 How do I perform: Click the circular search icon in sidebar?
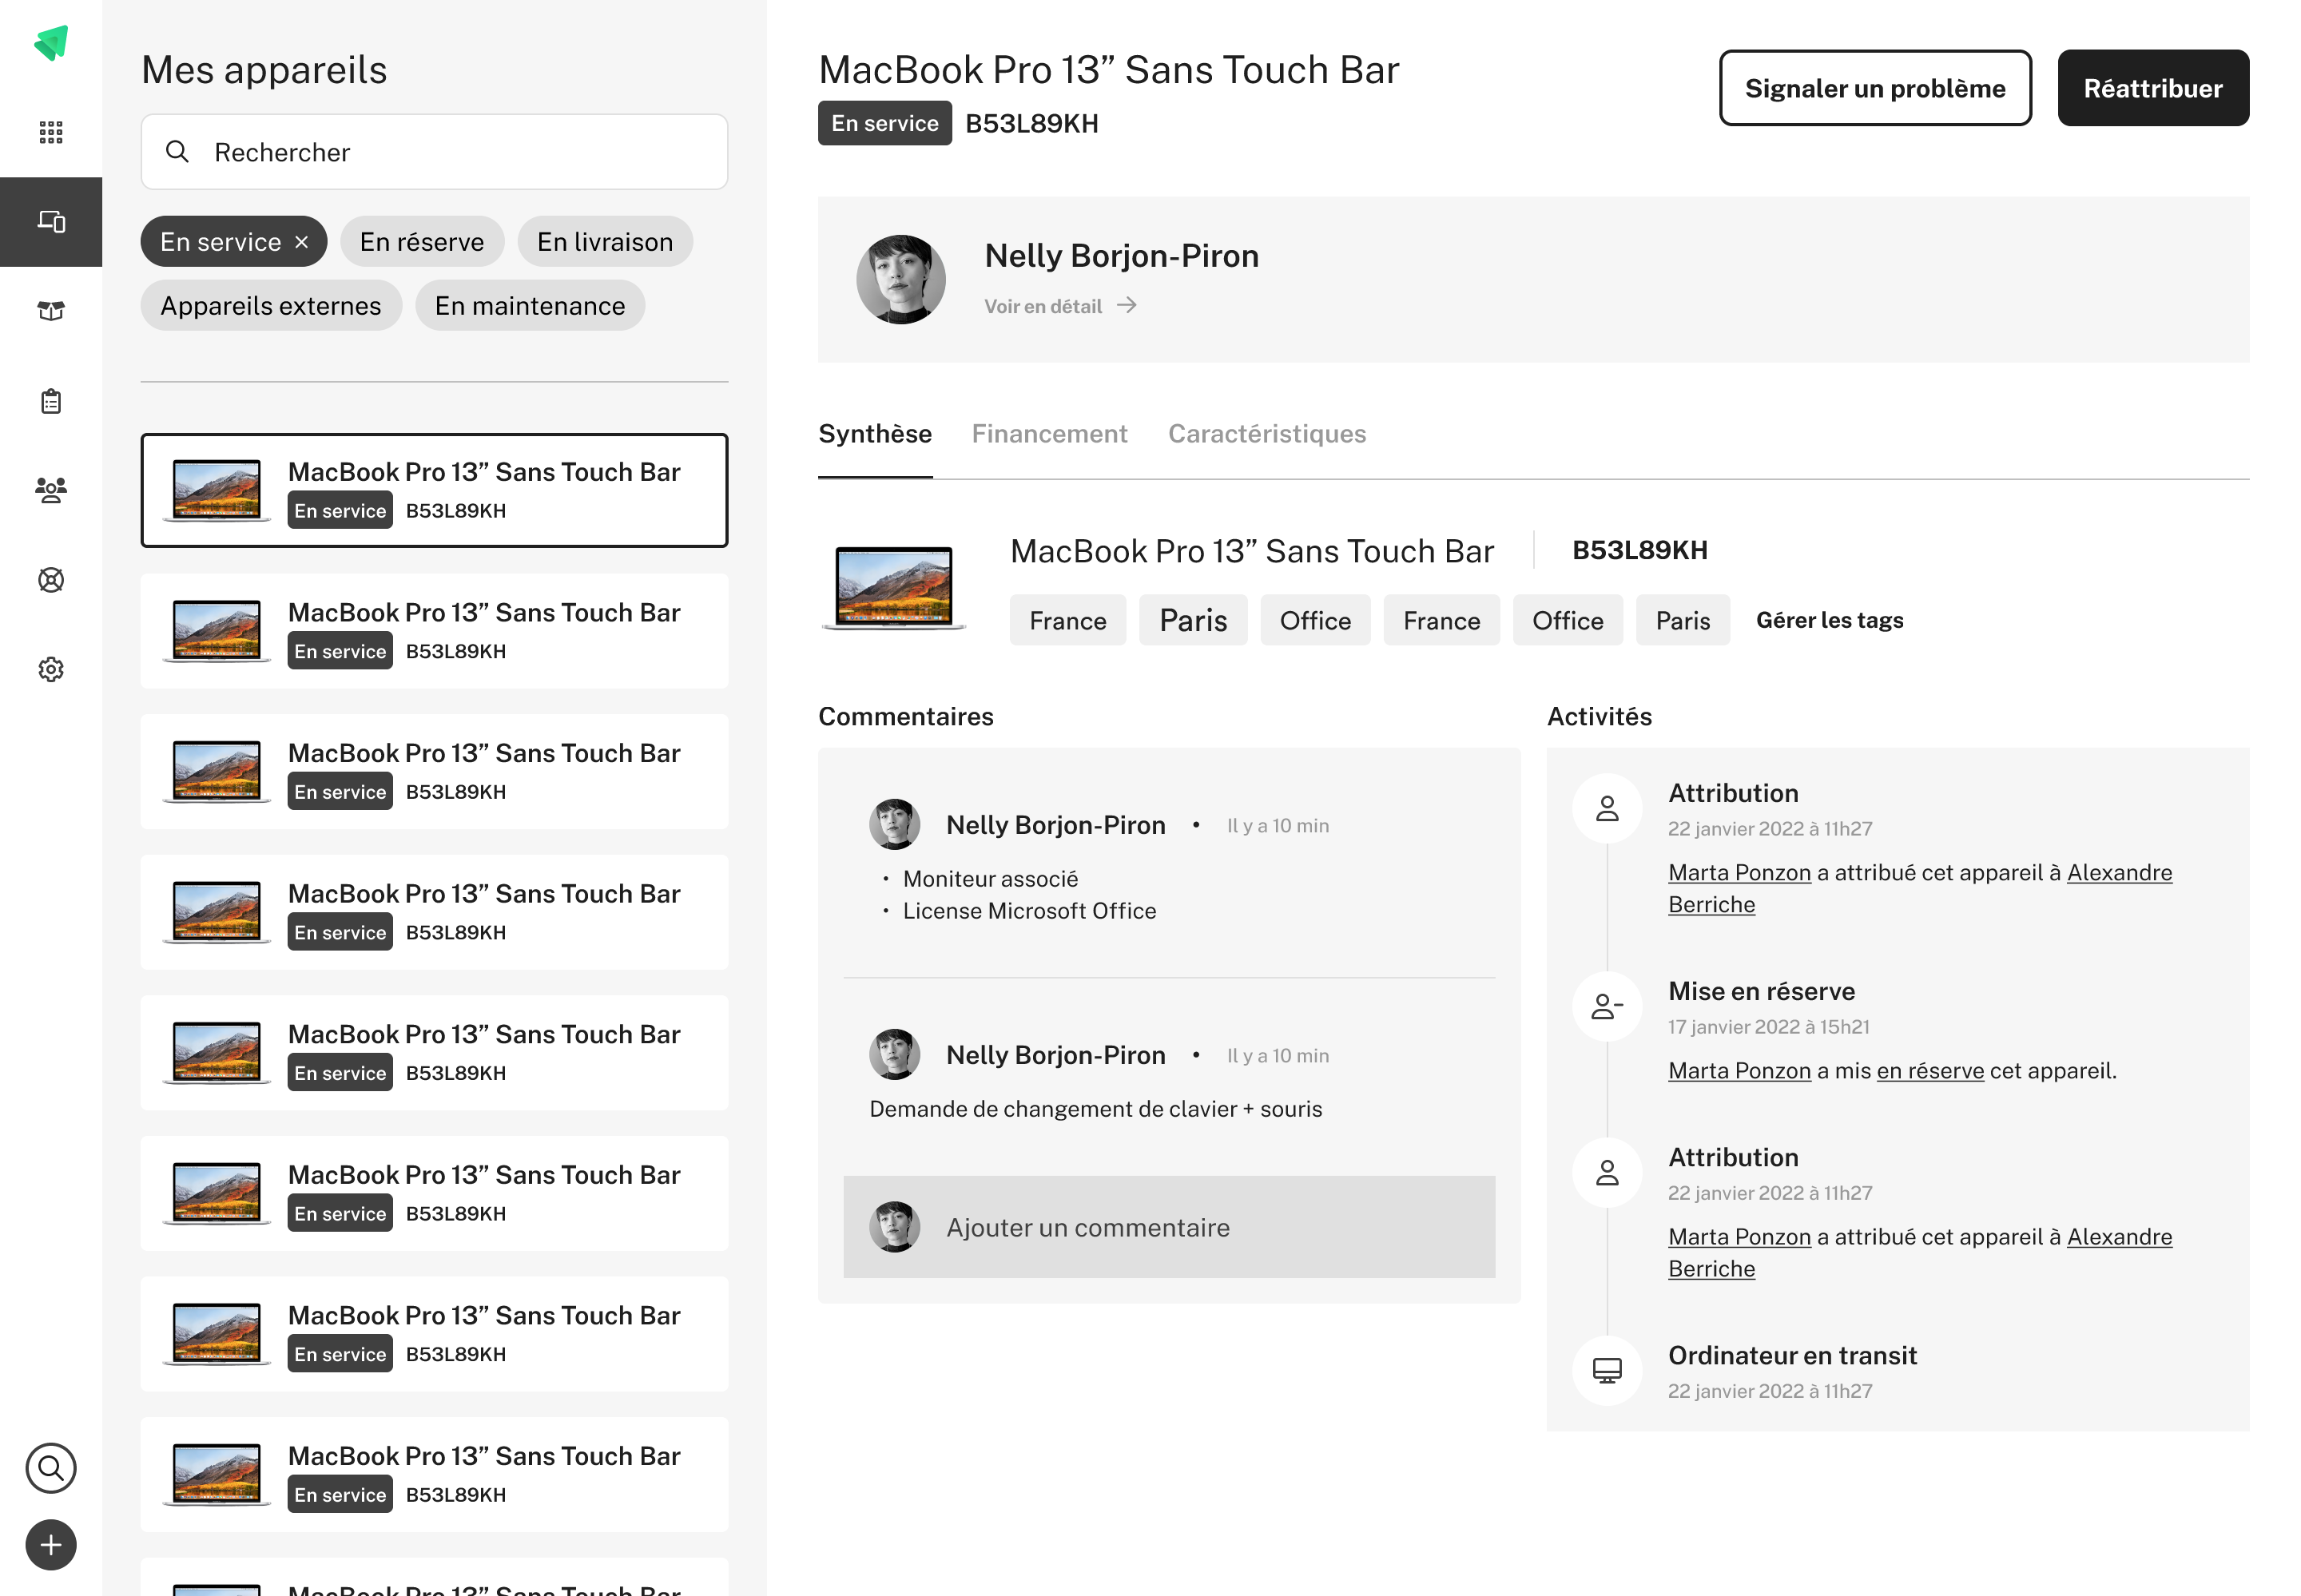coord(51,1467)
